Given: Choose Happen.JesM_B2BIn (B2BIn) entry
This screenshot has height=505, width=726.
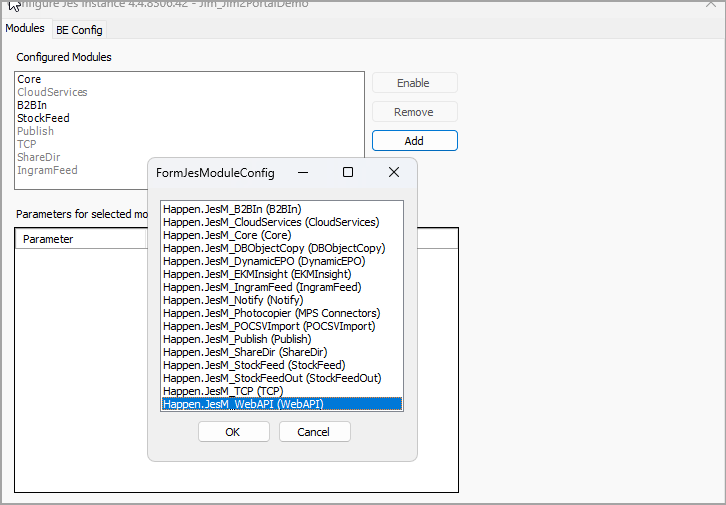Looking at the screenshot, I should coord(282,209).
